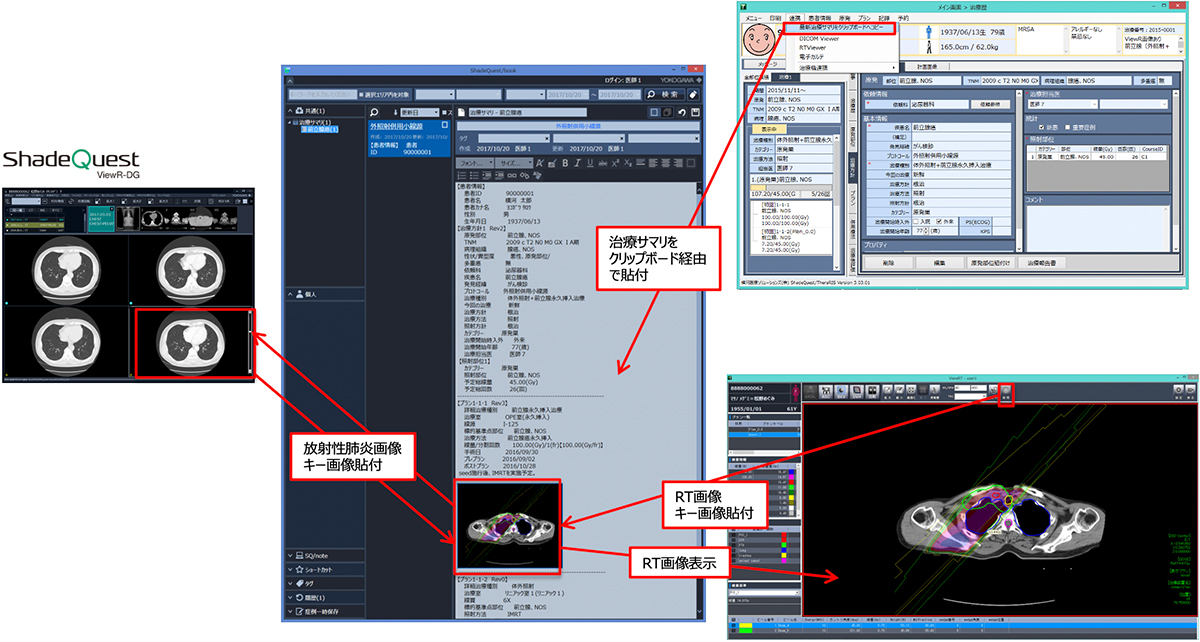Apply superscript in the note editor

[x=616, y=162]
